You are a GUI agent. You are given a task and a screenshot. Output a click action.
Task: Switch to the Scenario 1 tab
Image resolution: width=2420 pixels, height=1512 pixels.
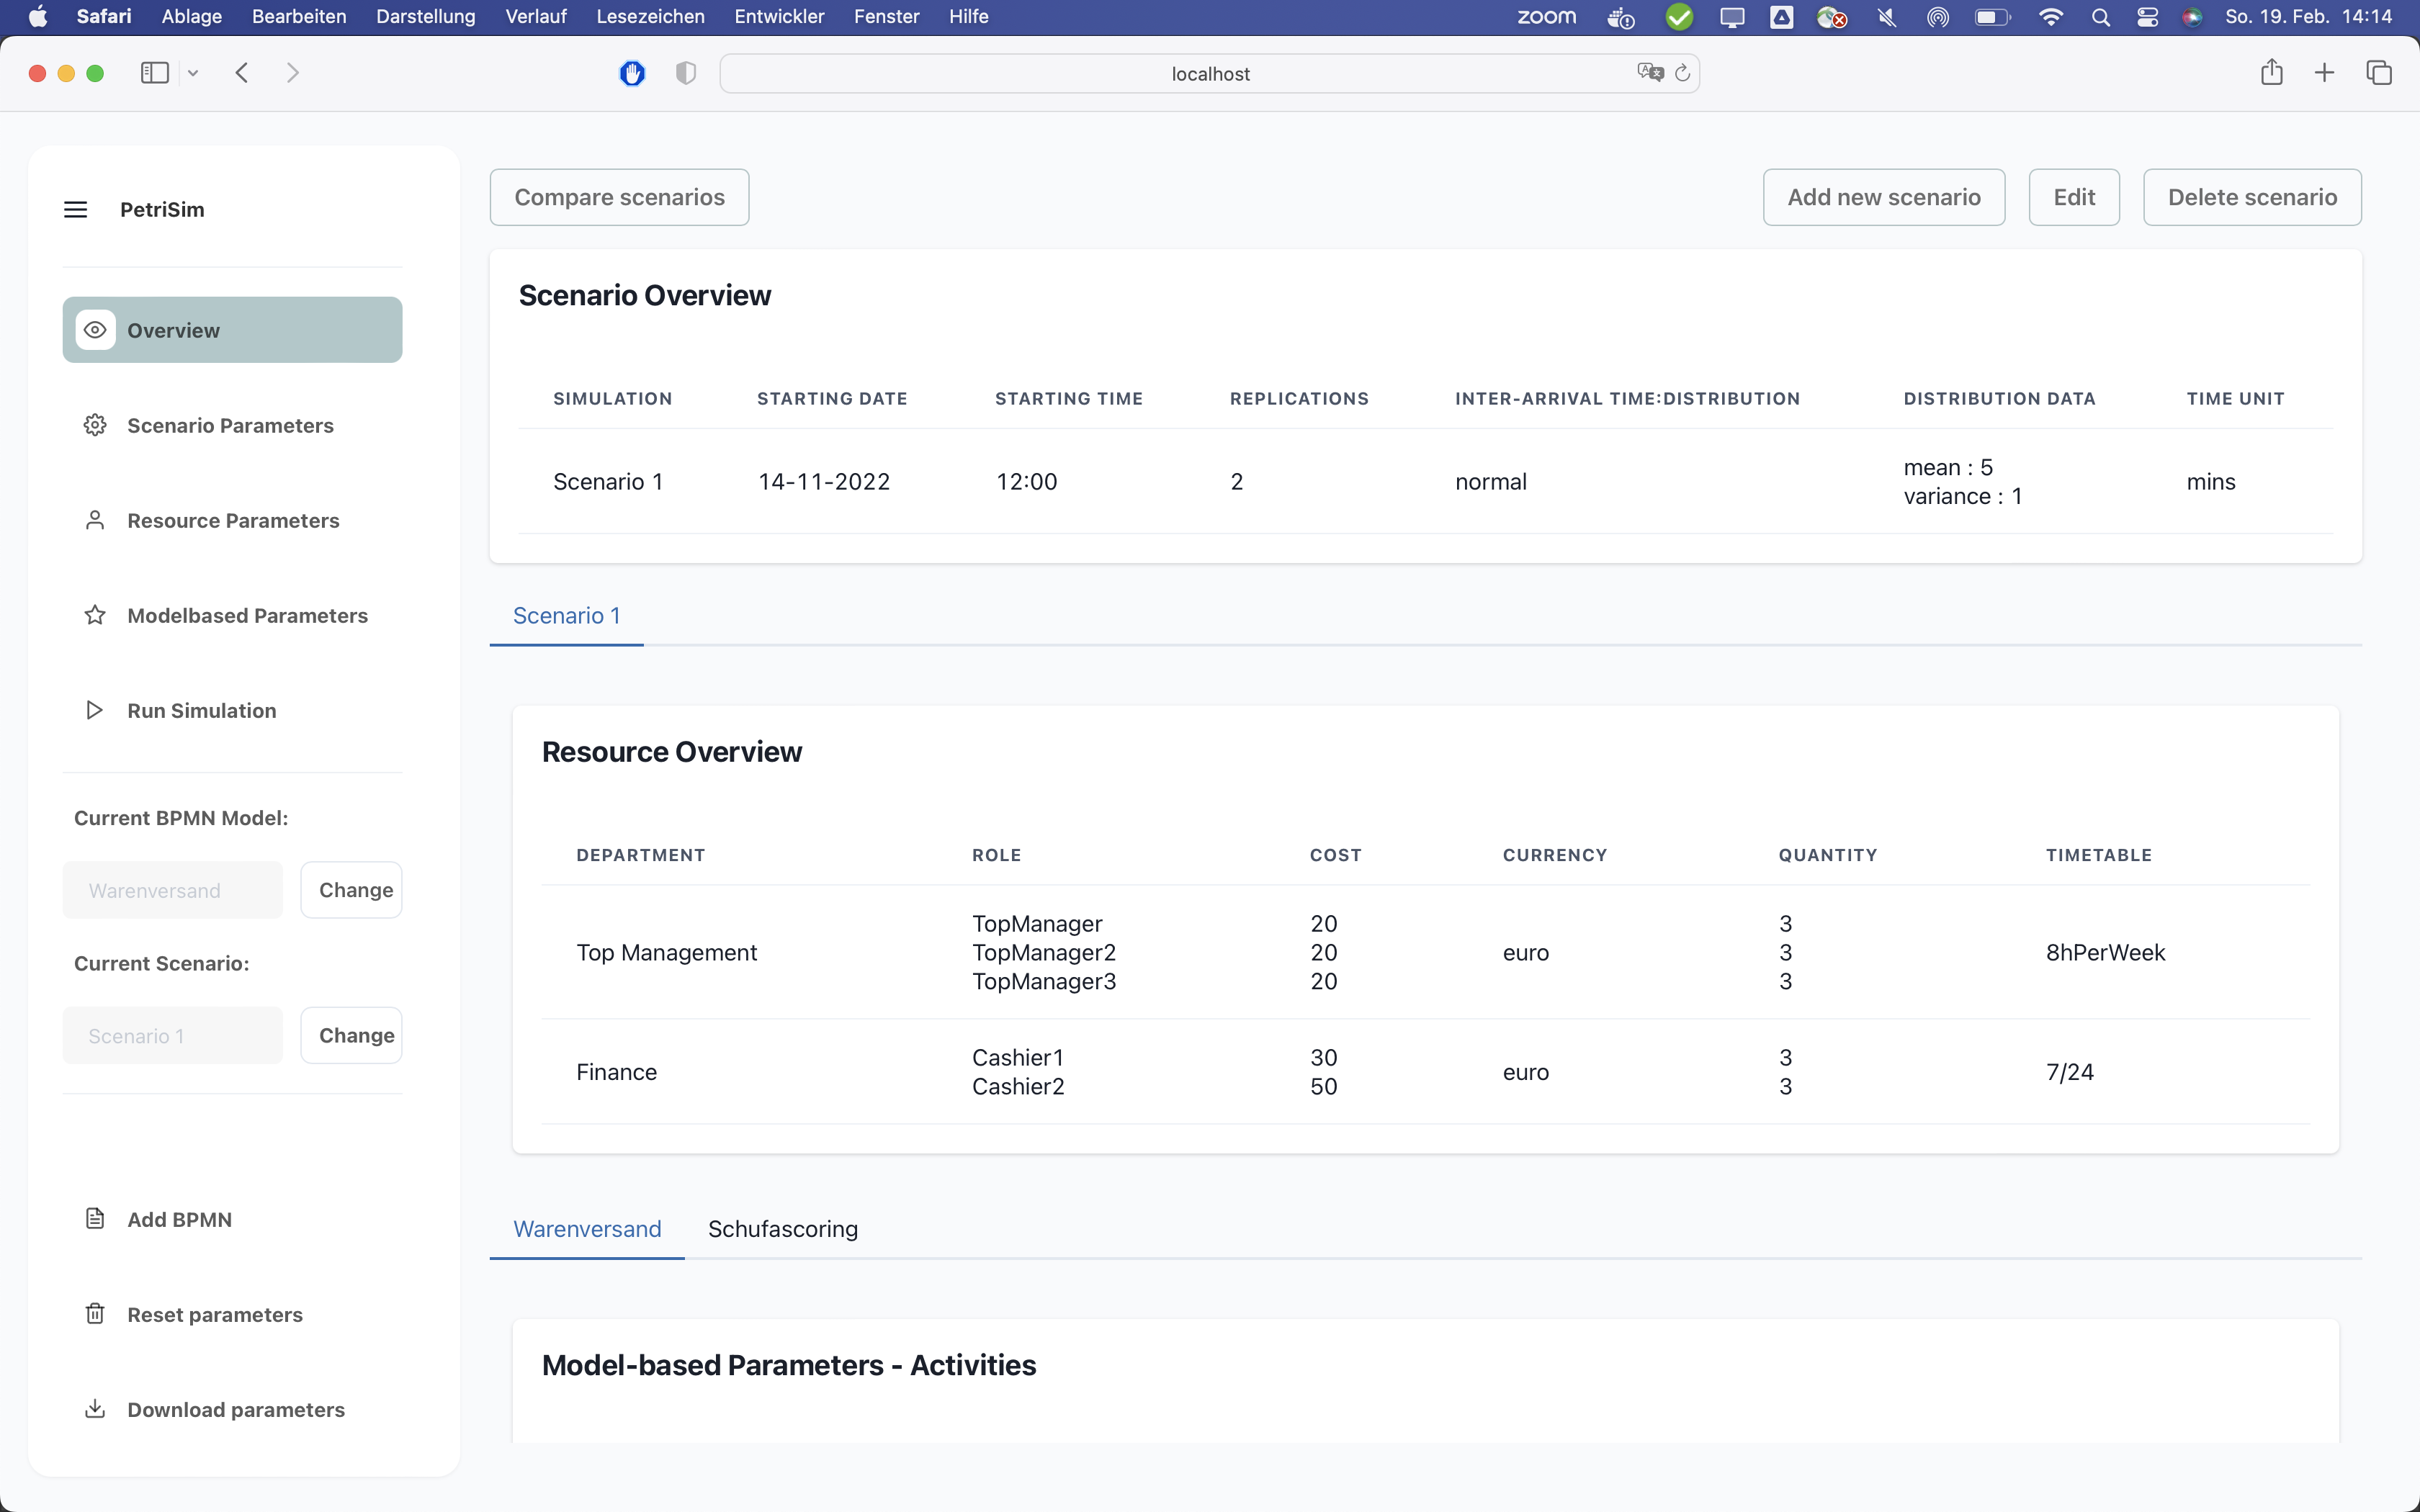click(566, 616)
